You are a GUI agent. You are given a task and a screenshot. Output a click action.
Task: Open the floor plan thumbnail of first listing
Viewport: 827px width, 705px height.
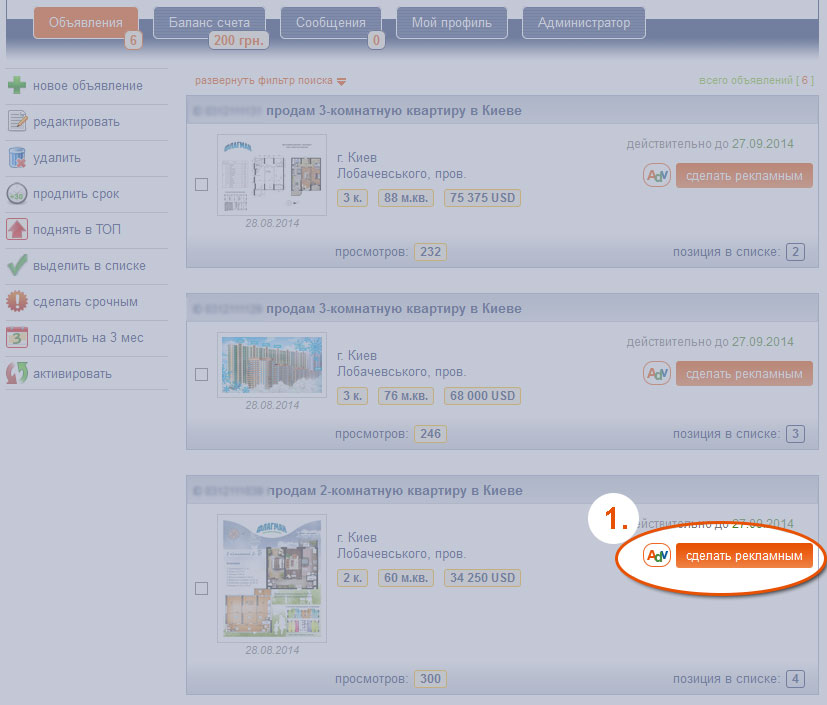pyautogui.click(x=271, y=174)
